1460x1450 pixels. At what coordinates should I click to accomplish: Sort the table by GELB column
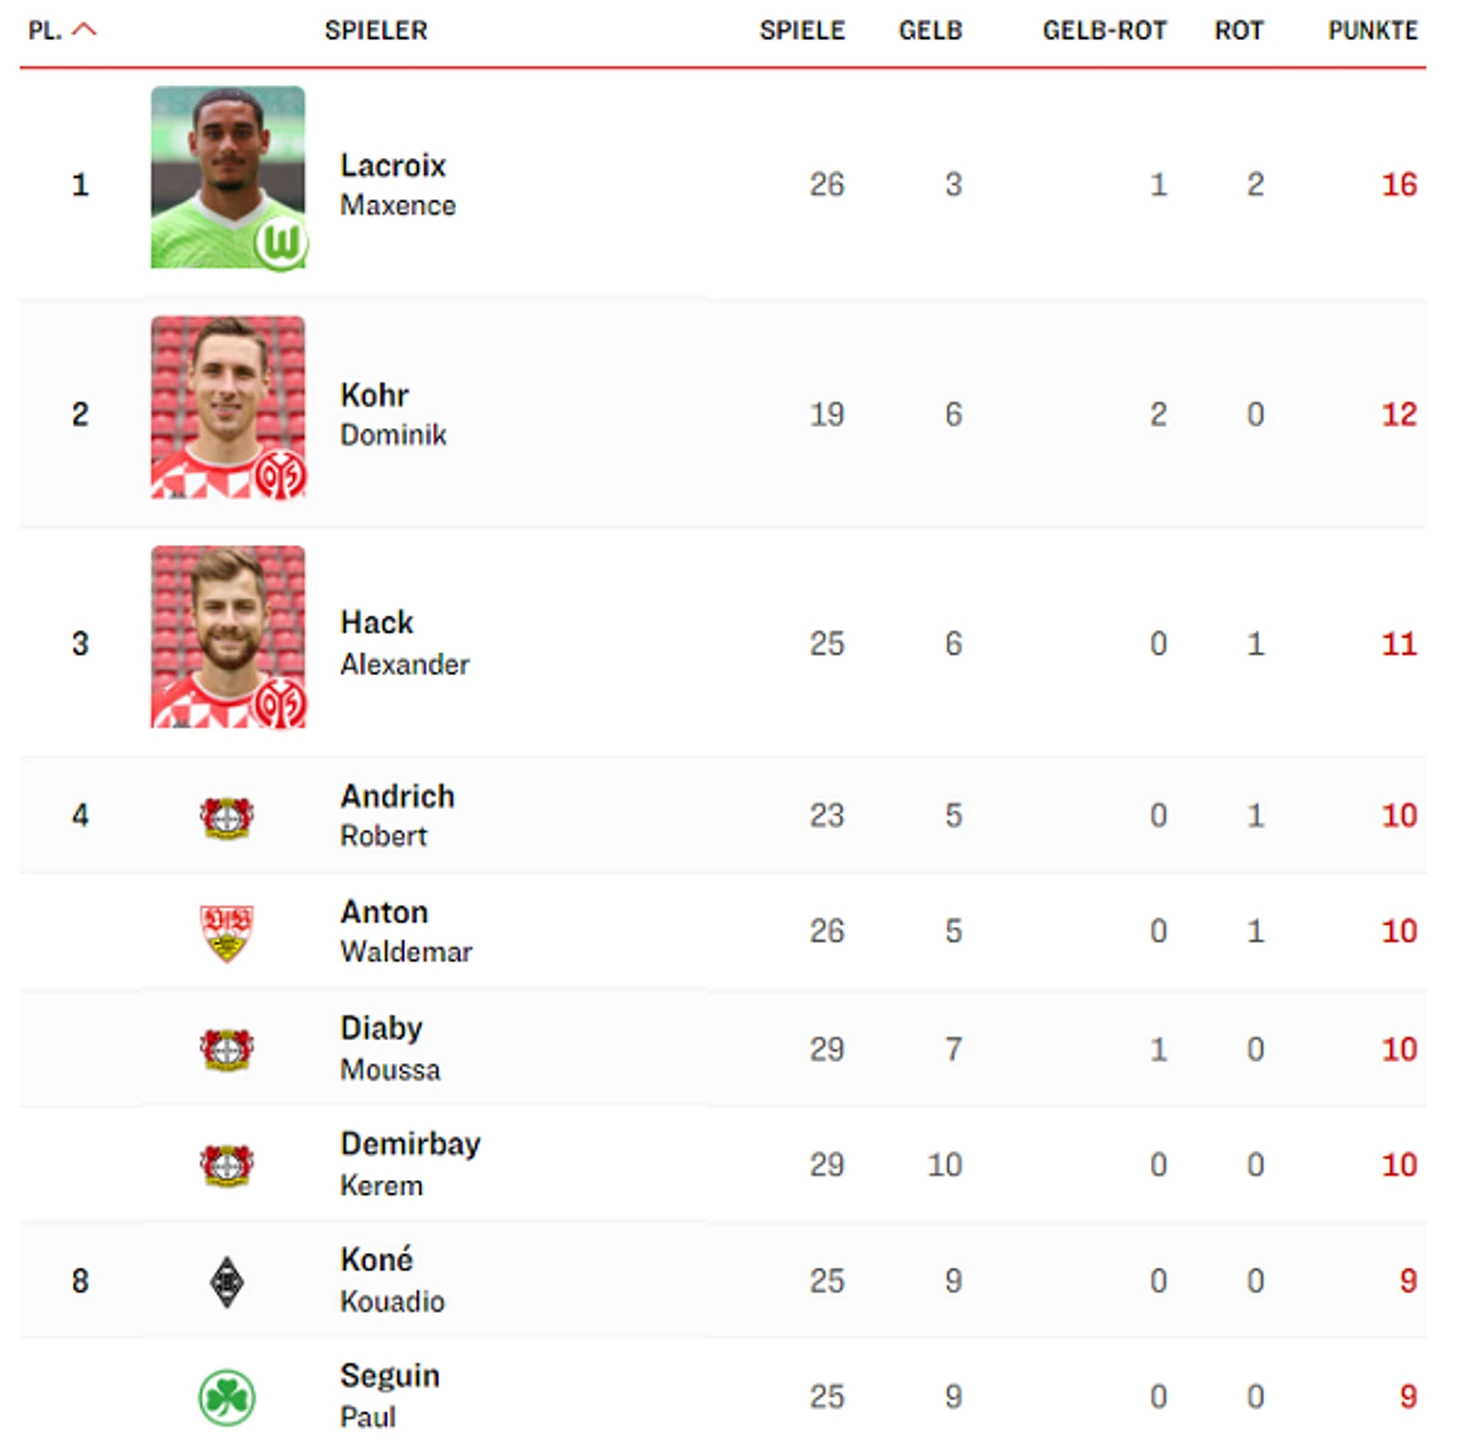[930, 31]
